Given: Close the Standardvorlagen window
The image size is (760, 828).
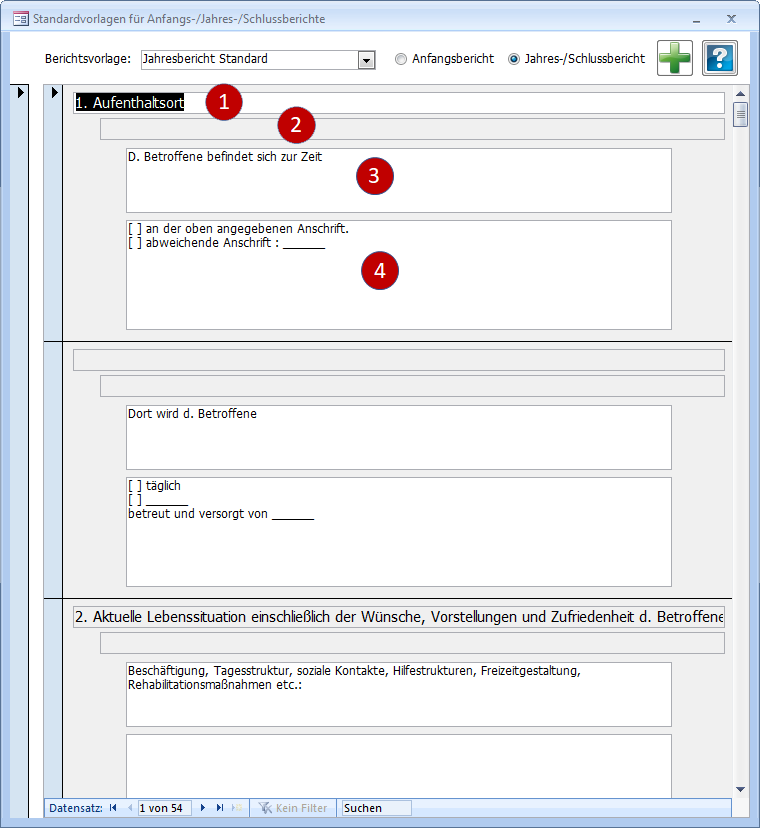Looking at the screenshot, I should click(x=731, y=19).
